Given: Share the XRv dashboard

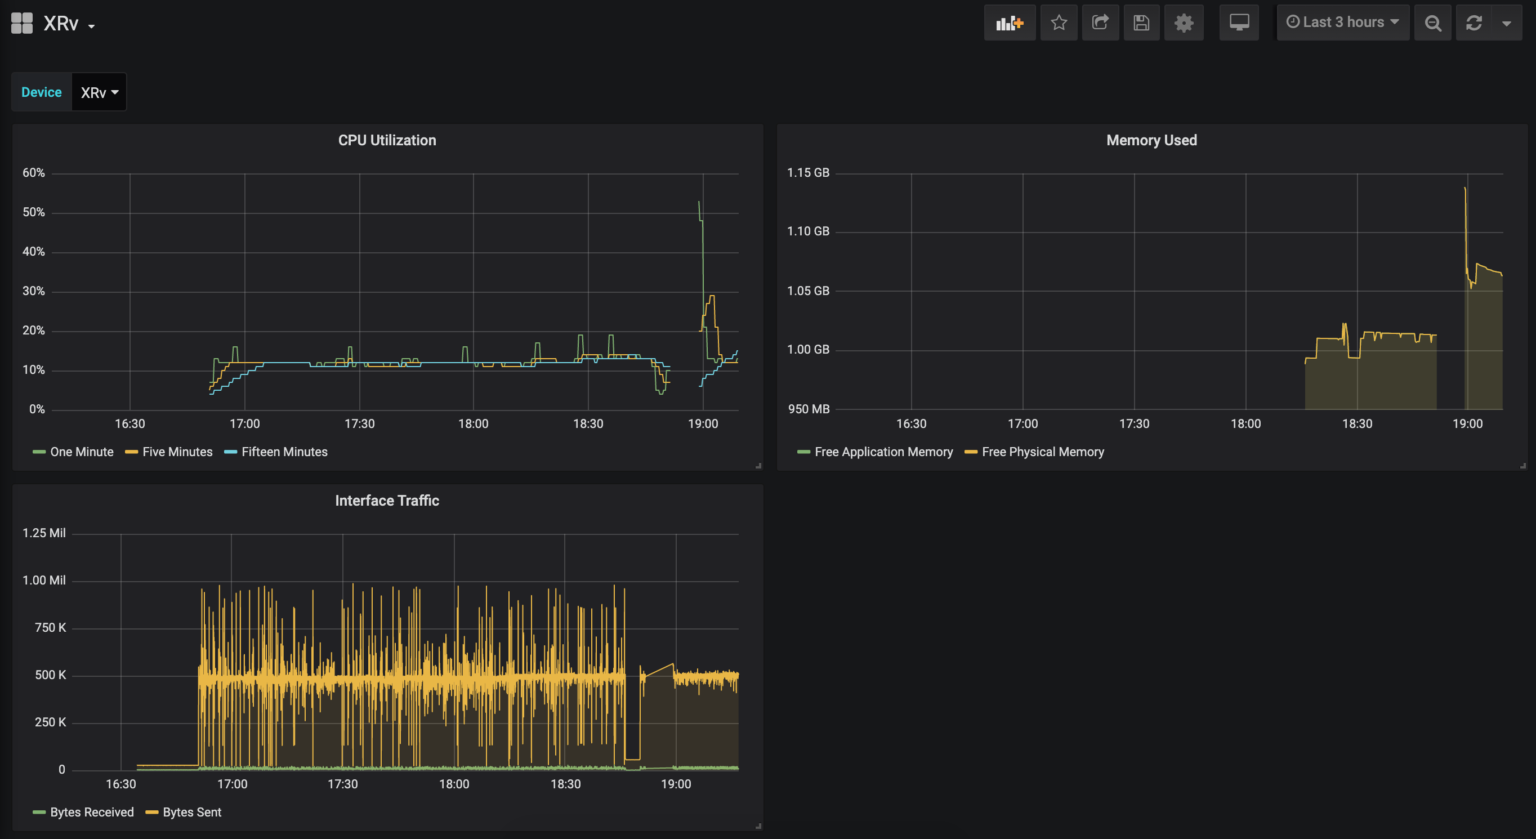Looking at the screenshot, I should click(1100, 22).
